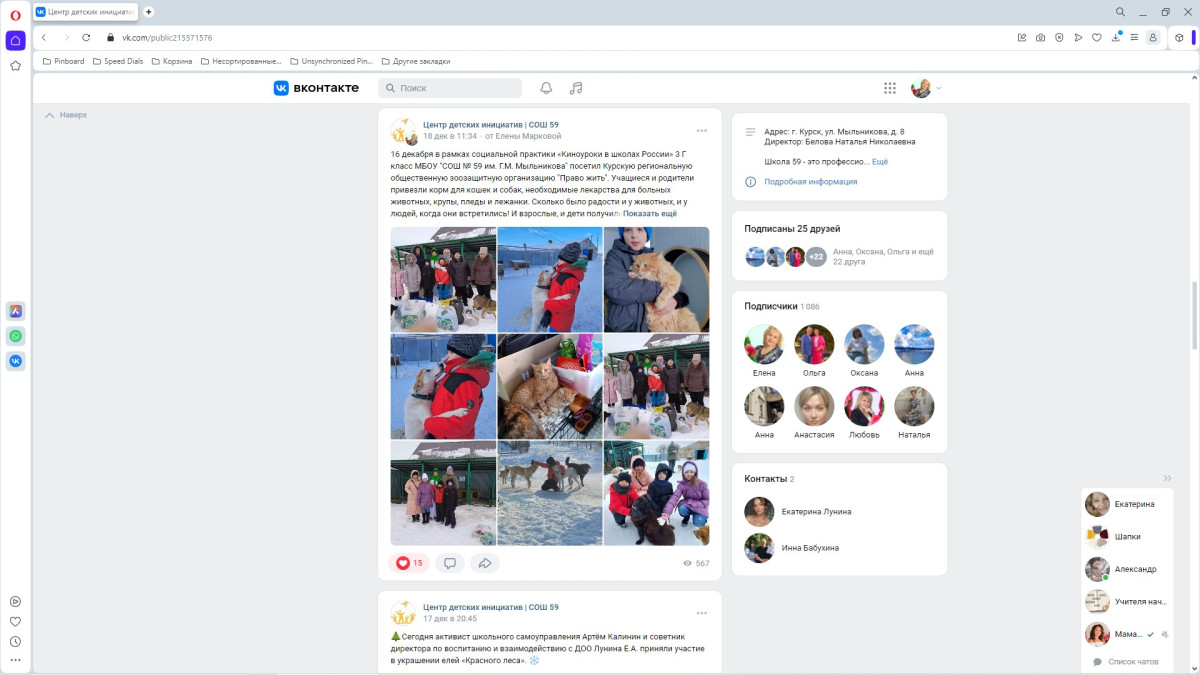Open WhatsApp messenger in the sidebar
Image resolution: width=1200 pixels, height=675 pixels.
15,336
